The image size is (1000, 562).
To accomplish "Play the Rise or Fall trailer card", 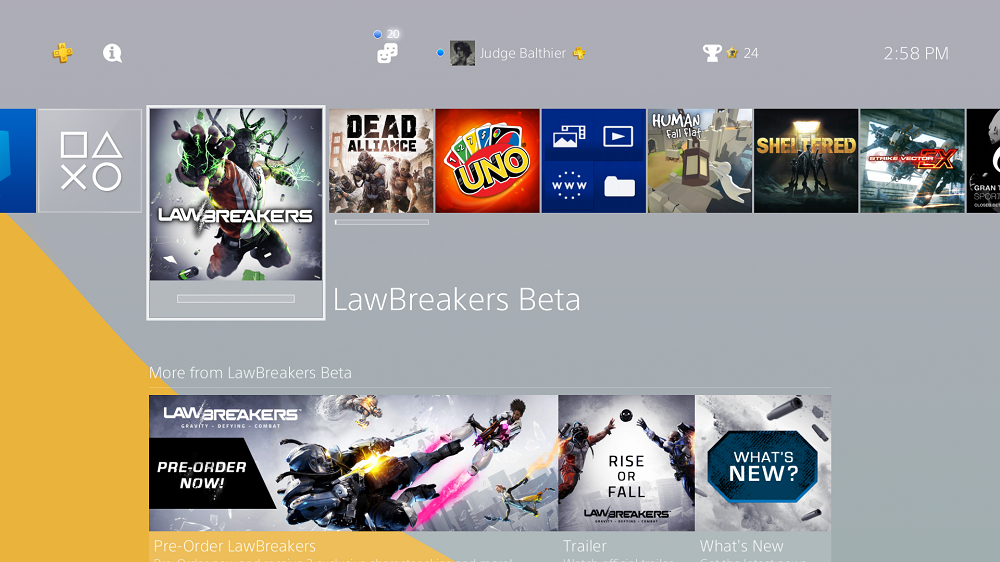I will click(x=626, y=463).
